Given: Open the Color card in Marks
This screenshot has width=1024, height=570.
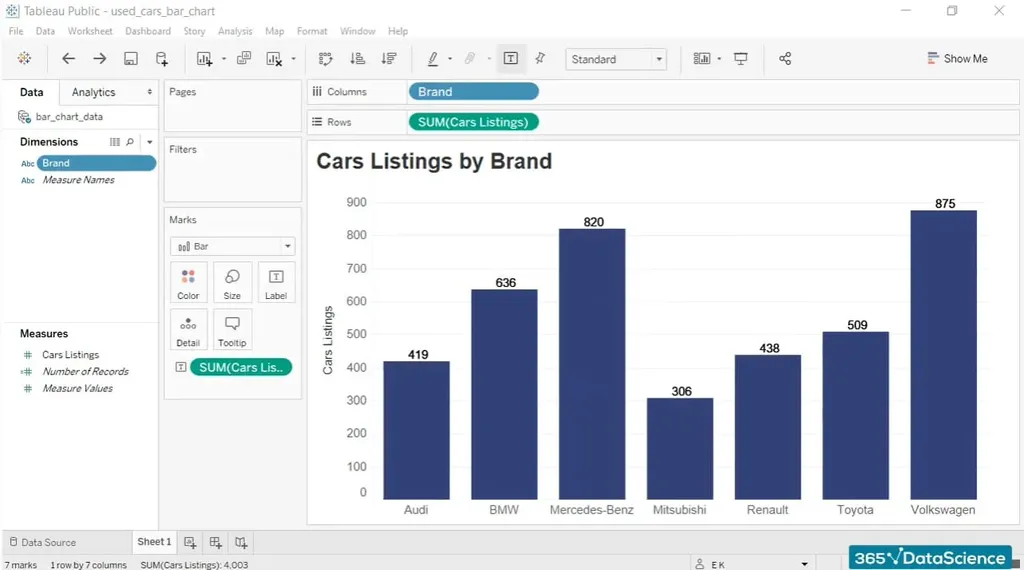Looking at the screenshot, I should [x=188, y=283].
